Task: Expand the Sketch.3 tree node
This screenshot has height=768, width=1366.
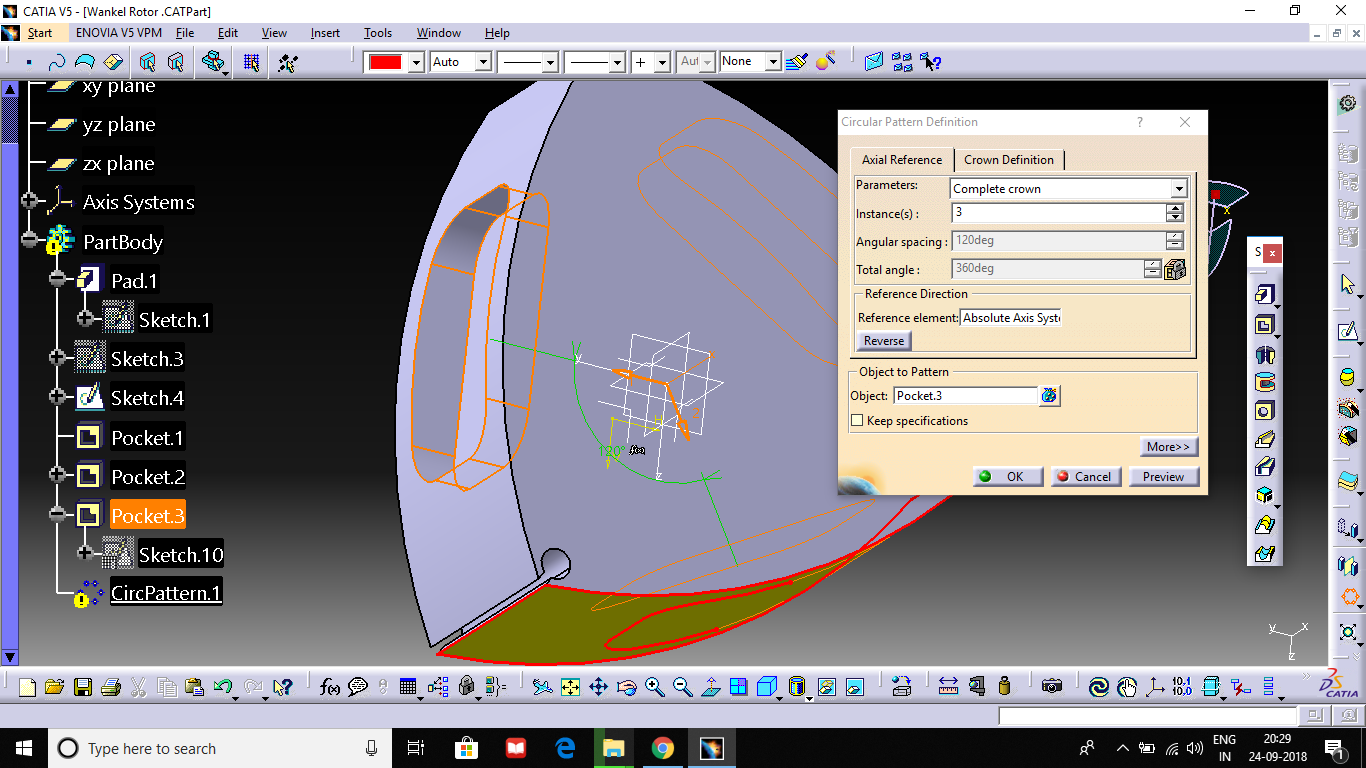Action: (x=57, y=357)
